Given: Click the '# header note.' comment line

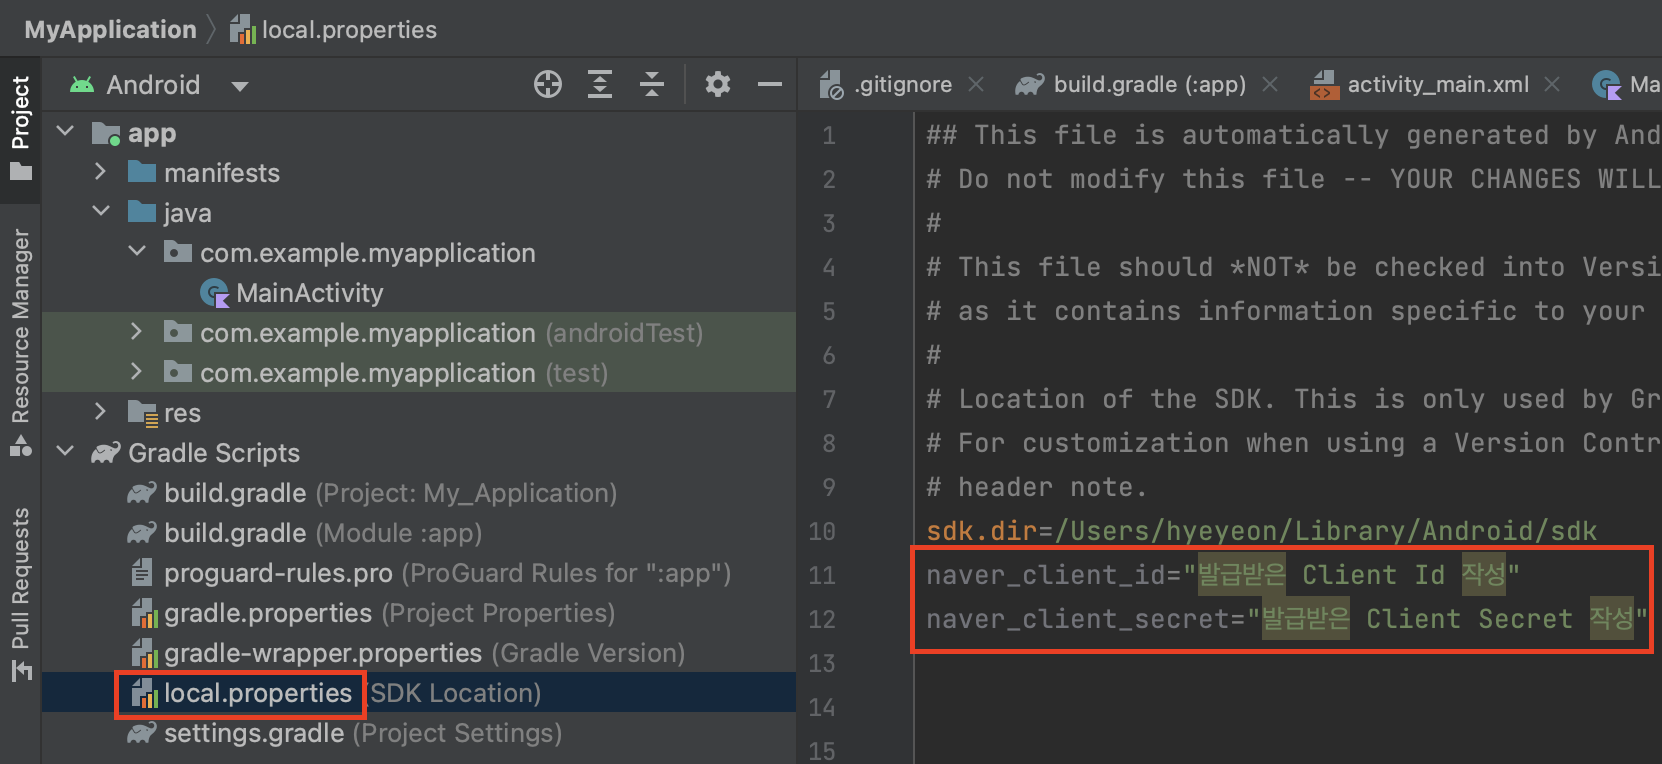Looking at the screenshot, I should click(1036, 487).
